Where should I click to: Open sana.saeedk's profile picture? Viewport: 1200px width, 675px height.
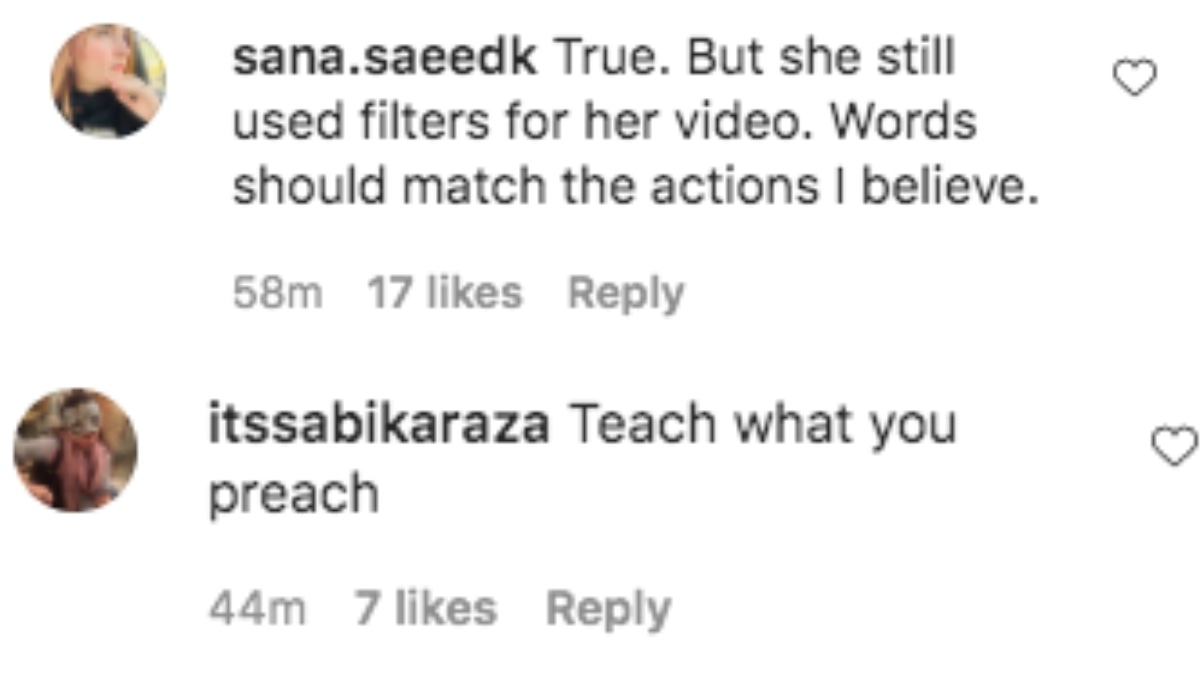pyautogui.click(x=108, y=79)
